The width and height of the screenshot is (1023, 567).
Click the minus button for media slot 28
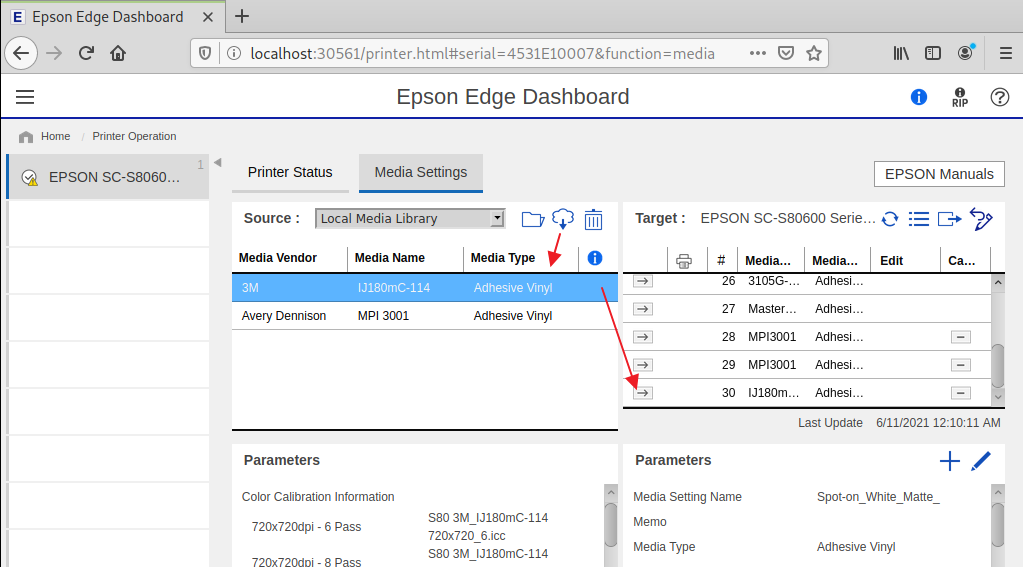[x=961, y=337]
